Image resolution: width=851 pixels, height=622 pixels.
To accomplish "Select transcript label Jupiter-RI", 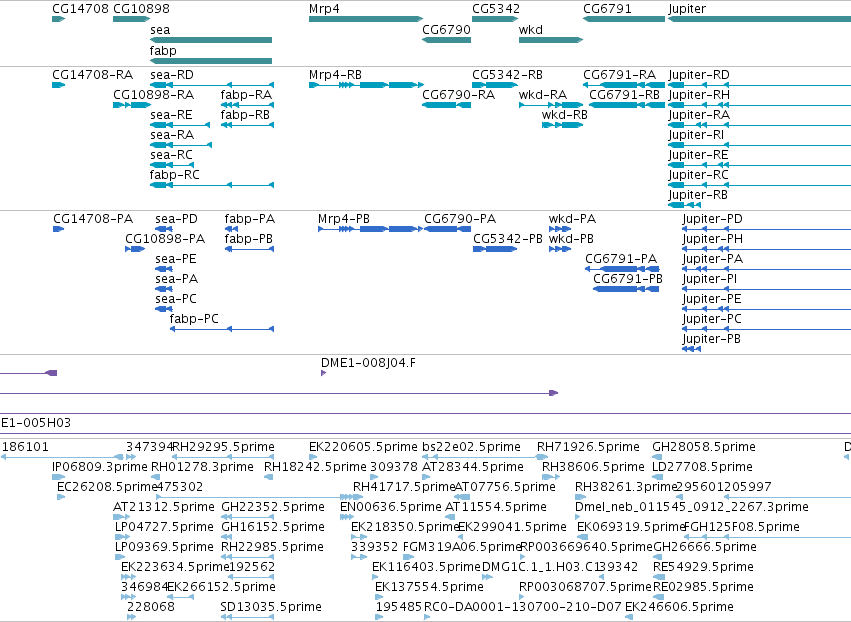I will (x=696, y=135).
